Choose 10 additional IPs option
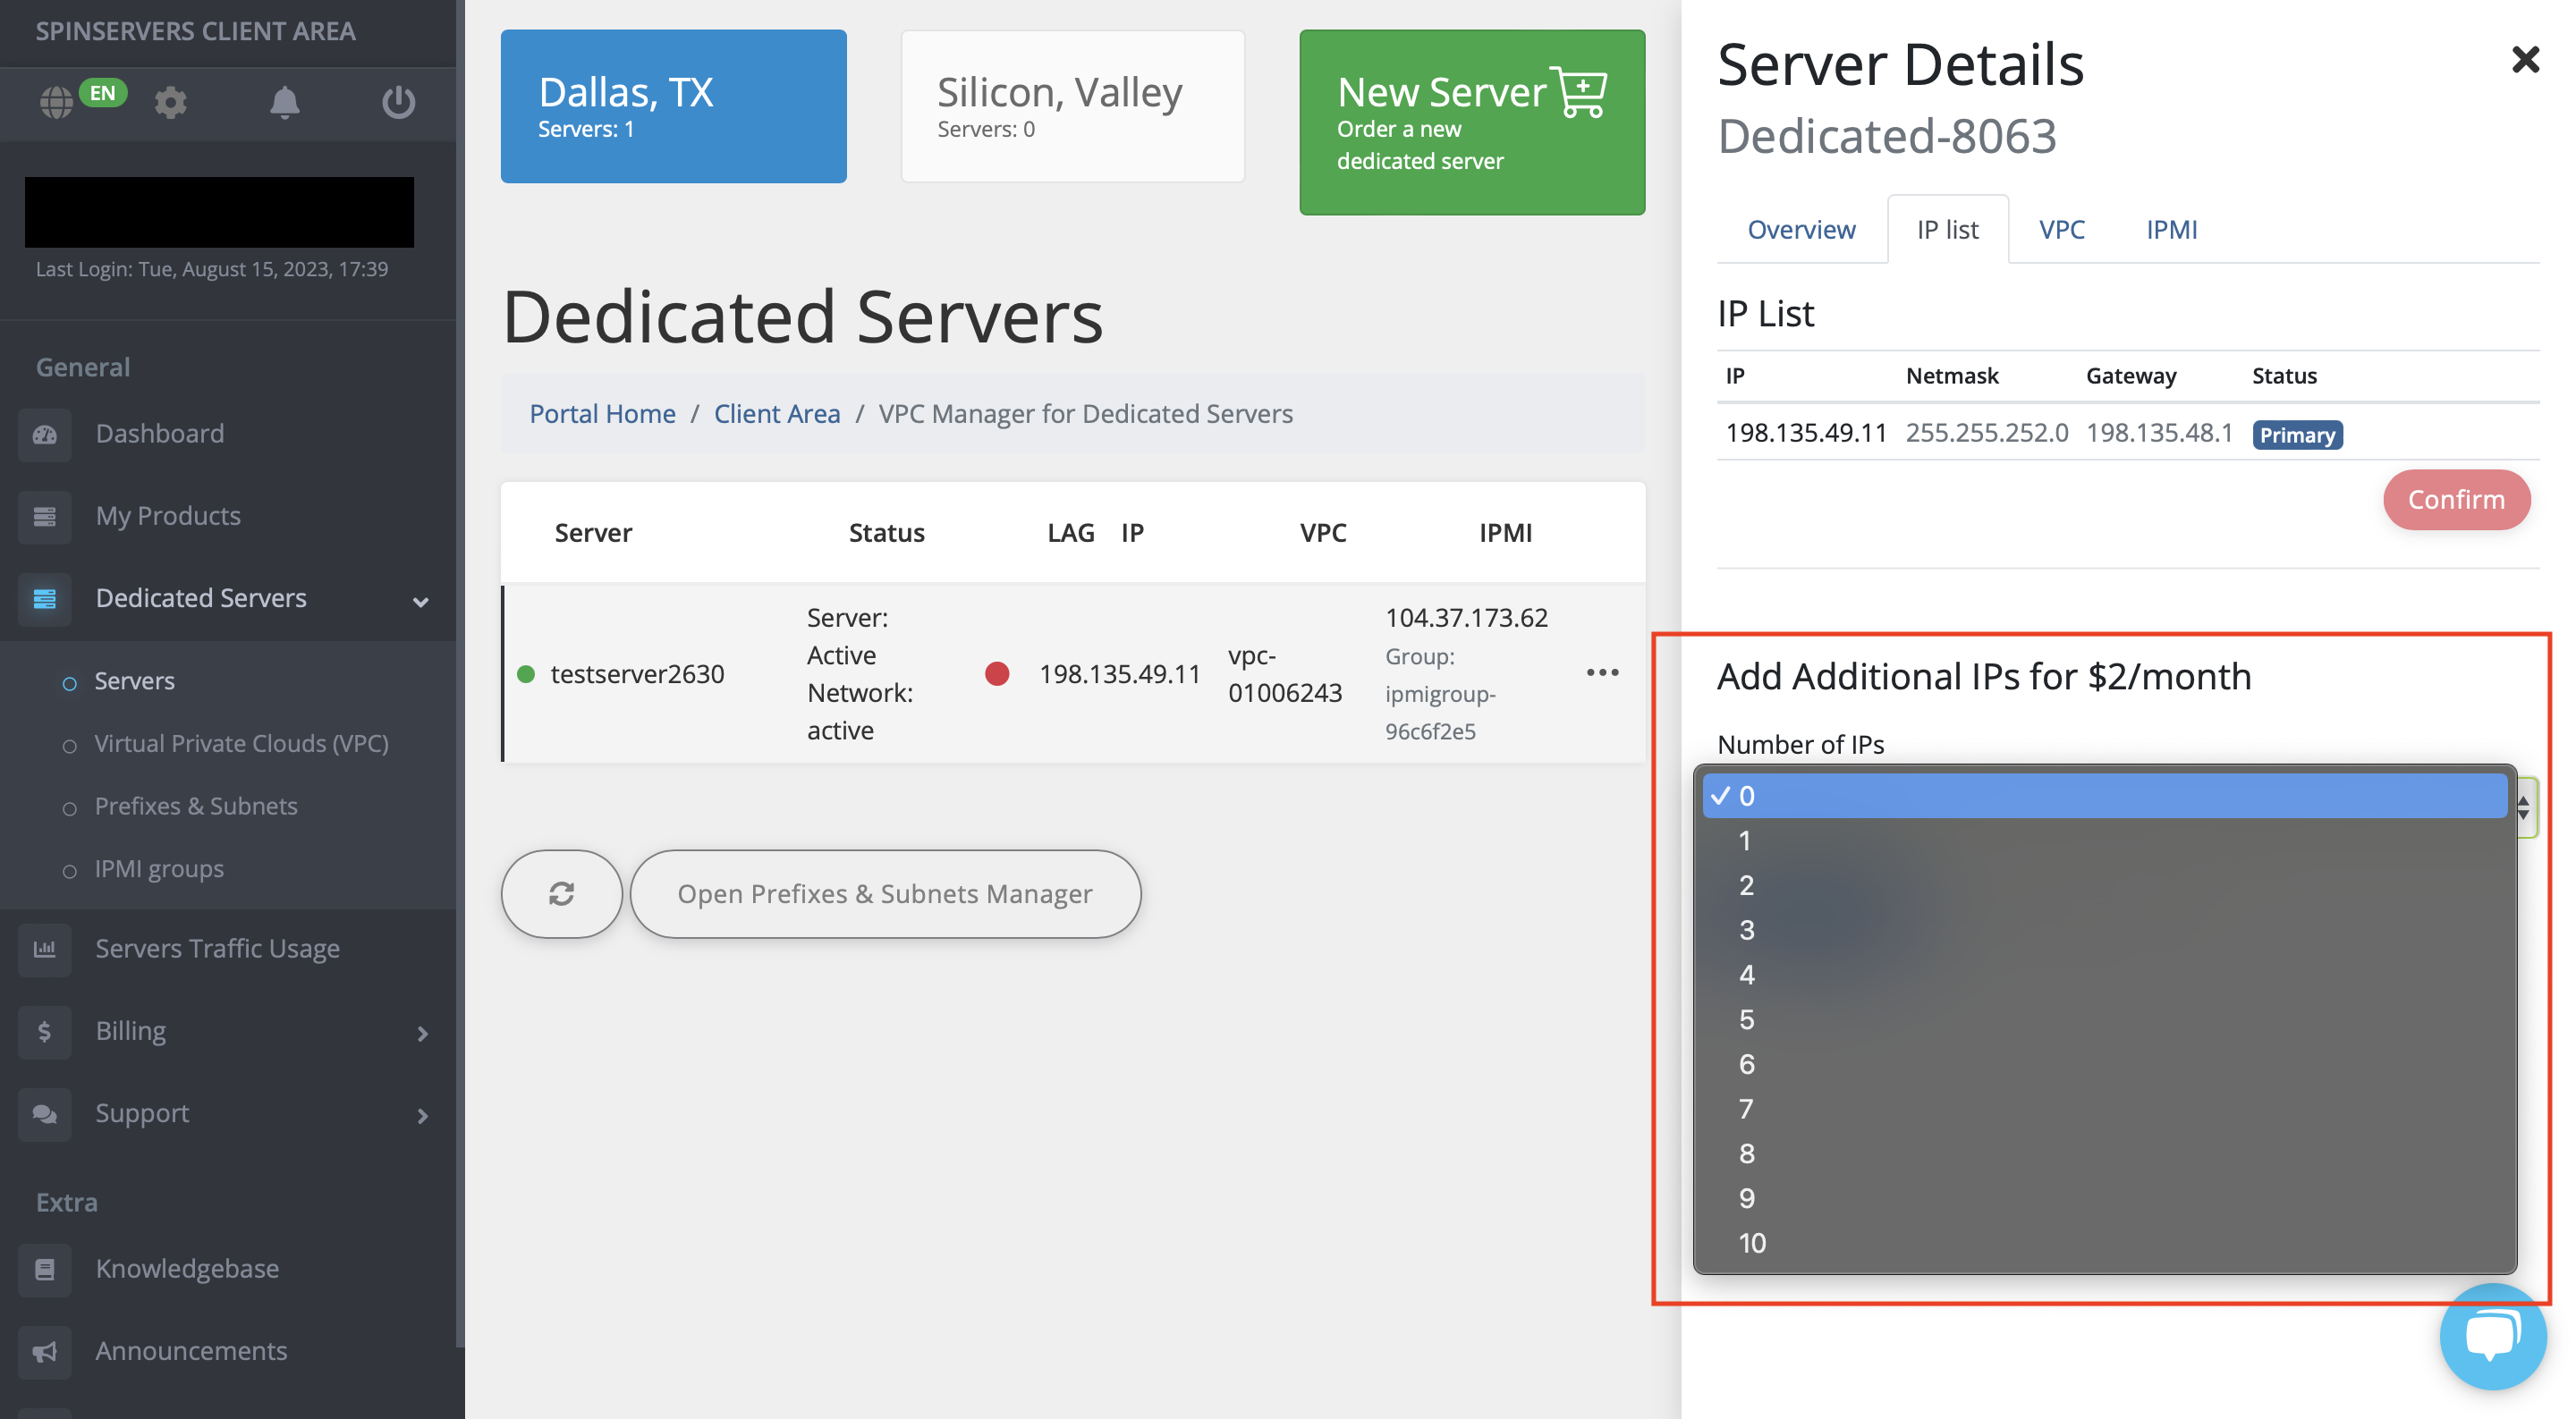 pos(2105,1243)
